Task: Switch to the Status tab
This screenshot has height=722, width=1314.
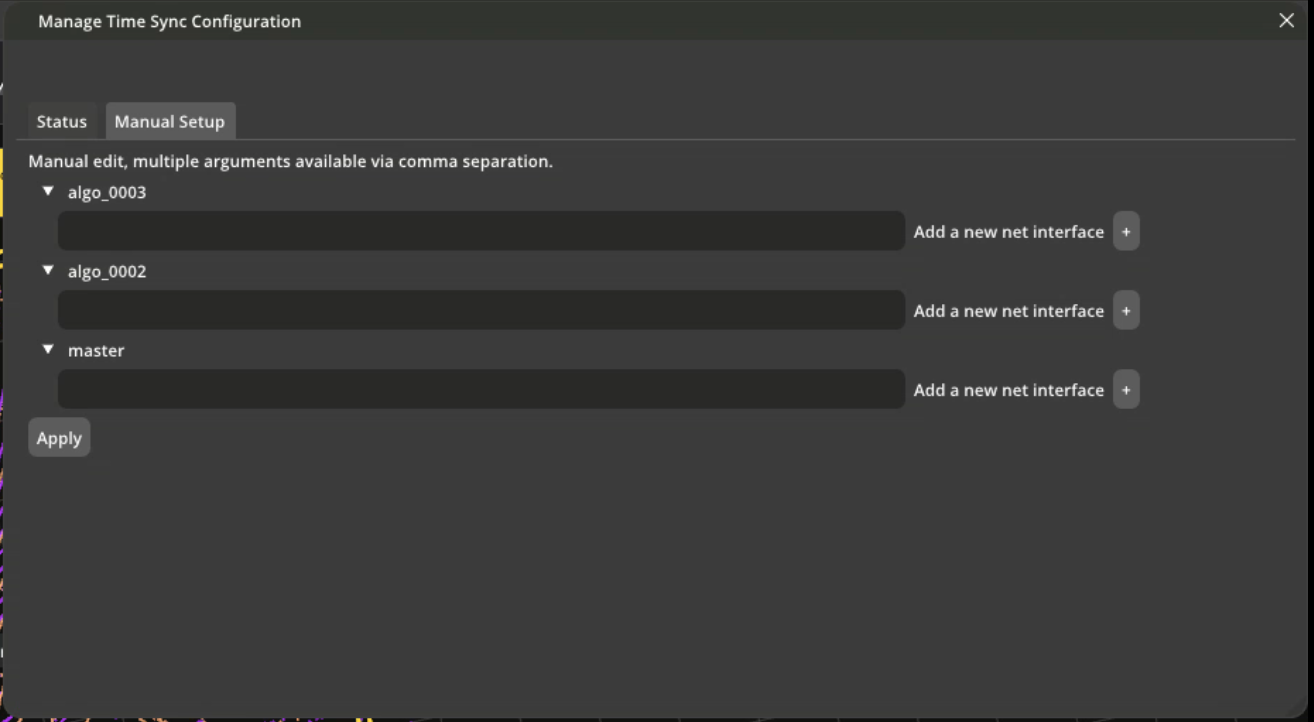Action: tap(62, 121)
